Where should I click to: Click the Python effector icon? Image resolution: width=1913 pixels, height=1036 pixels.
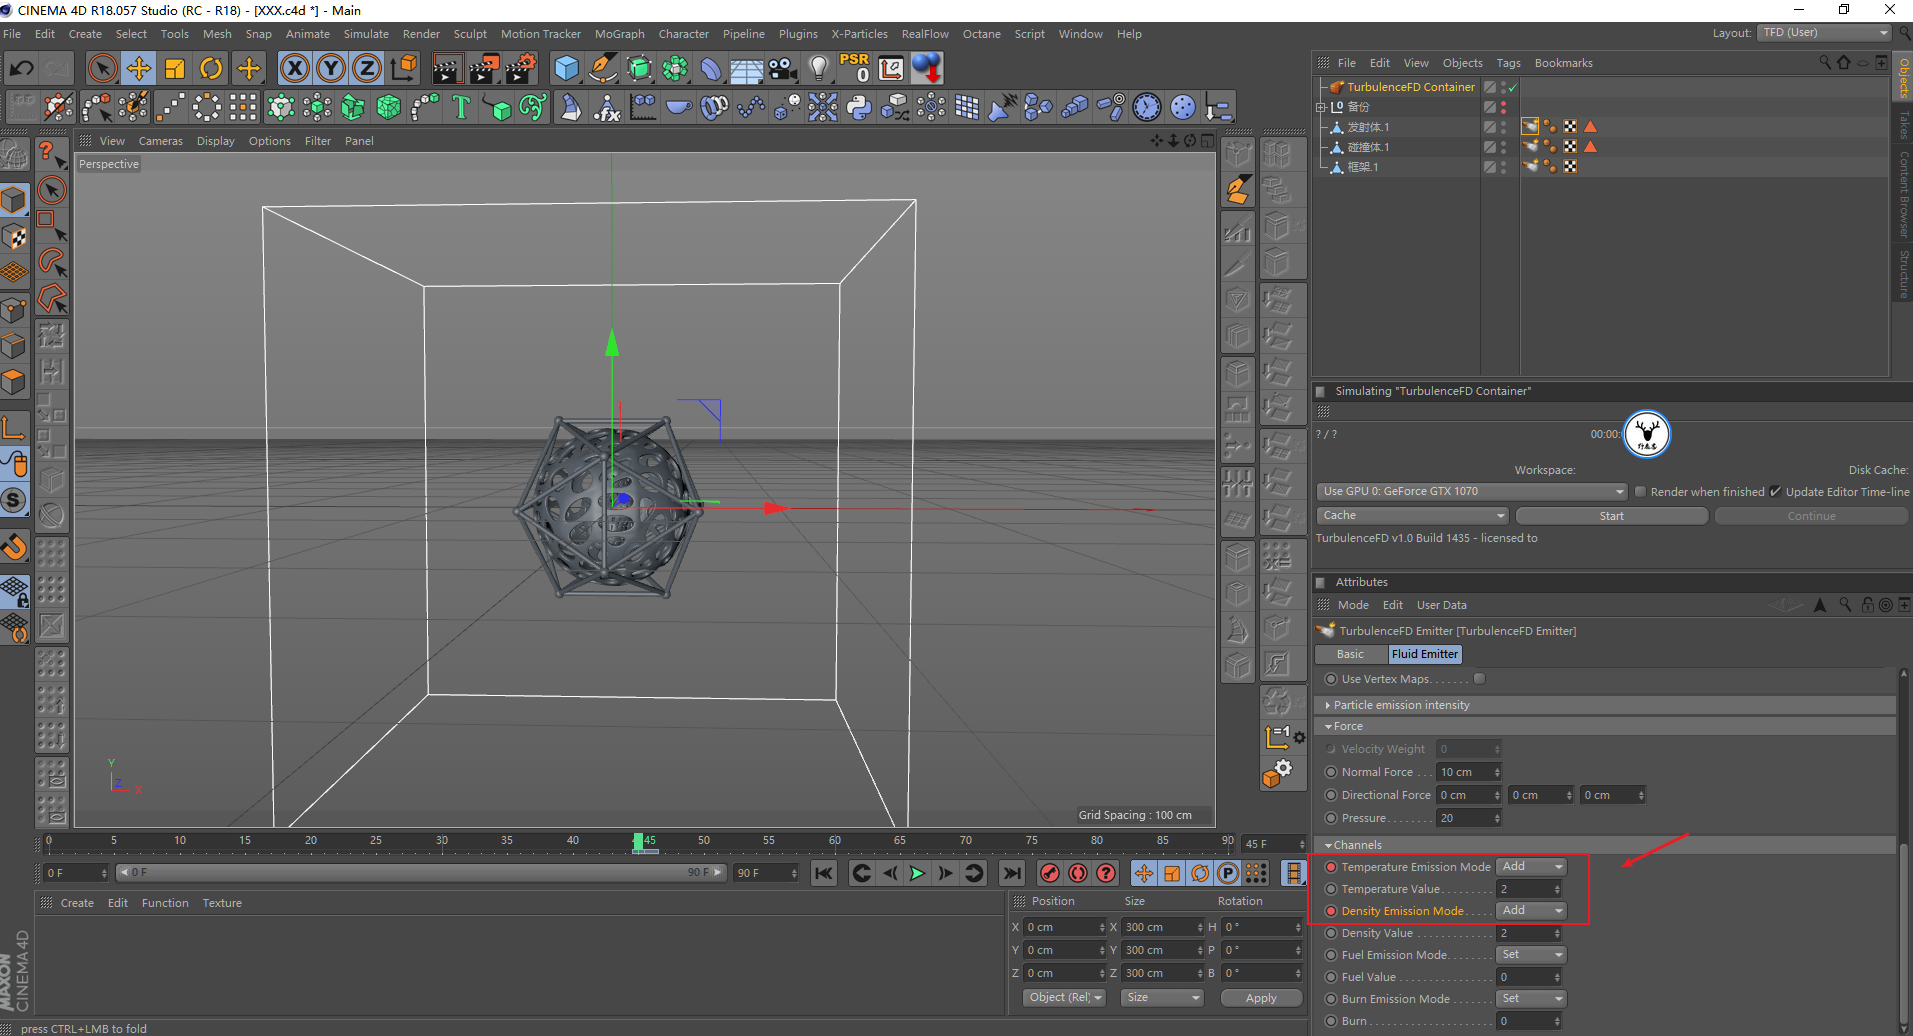point(859,107)
